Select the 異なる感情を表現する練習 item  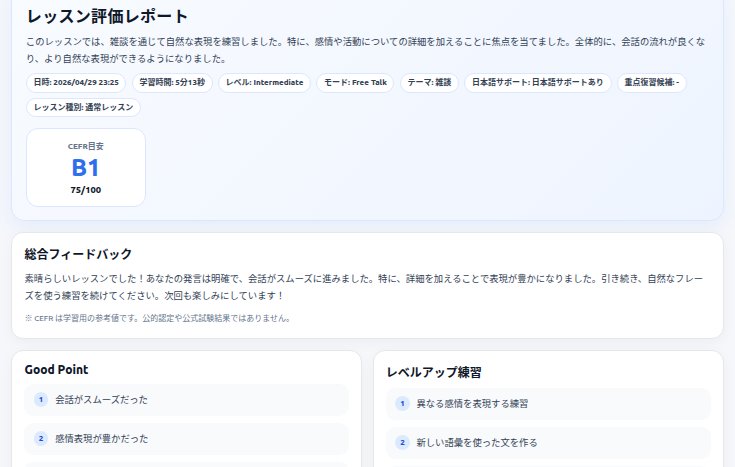click(548, 404)
